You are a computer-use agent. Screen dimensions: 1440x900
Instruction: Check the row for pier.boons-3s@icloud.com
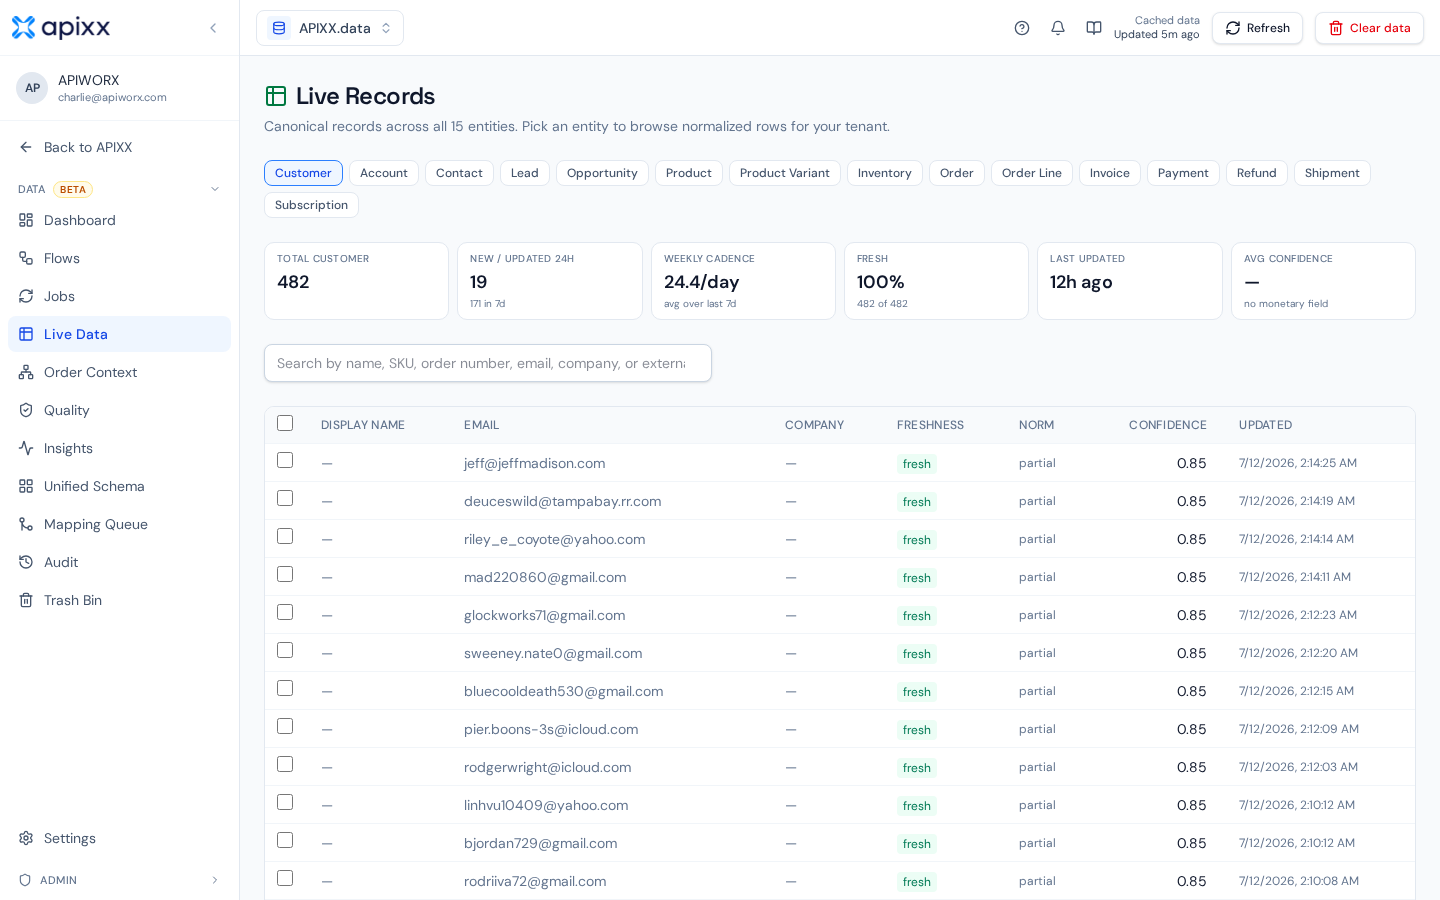[285, 726]
